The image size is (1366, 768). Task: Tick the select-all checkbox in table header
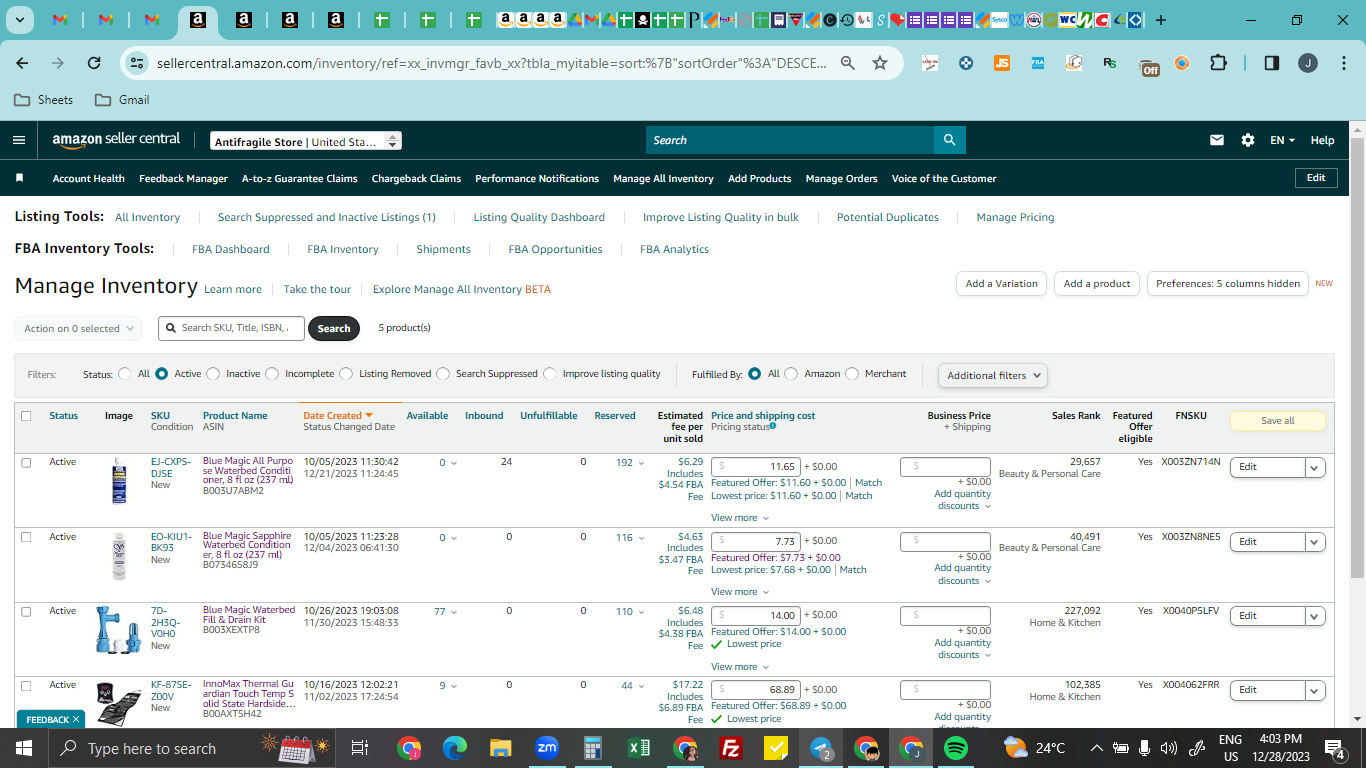tap(26, 416)
